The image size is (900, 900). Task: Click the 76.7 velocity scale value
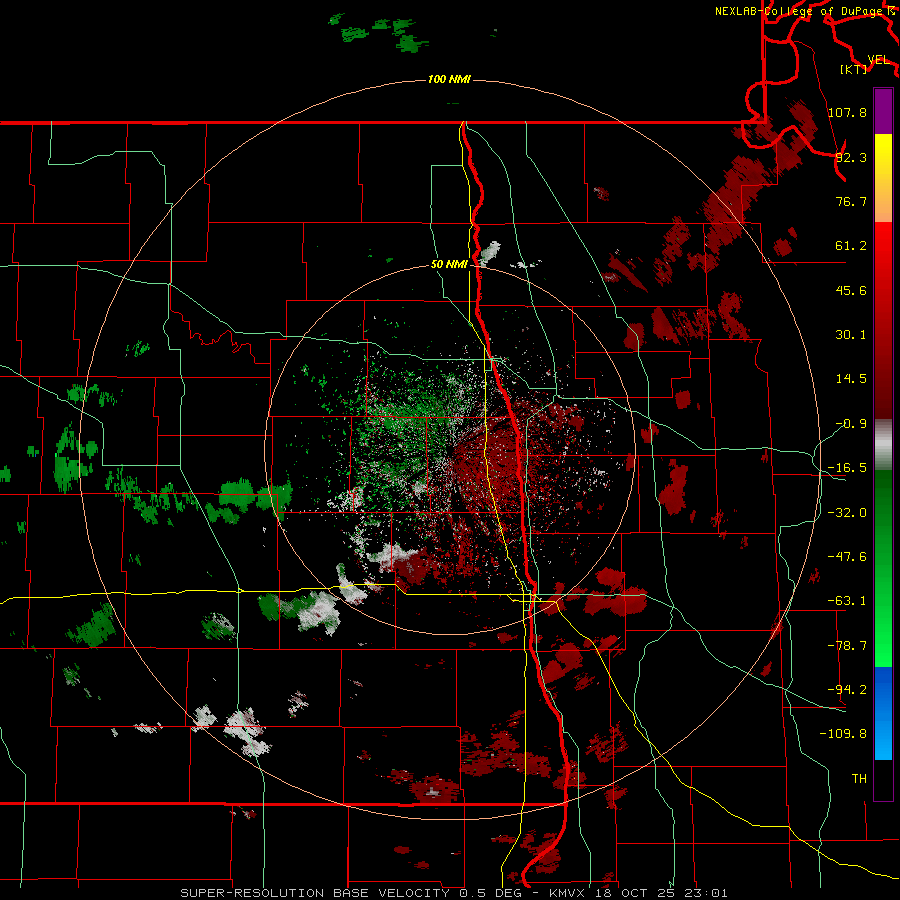pyautogui.click(x=851, y=201)
